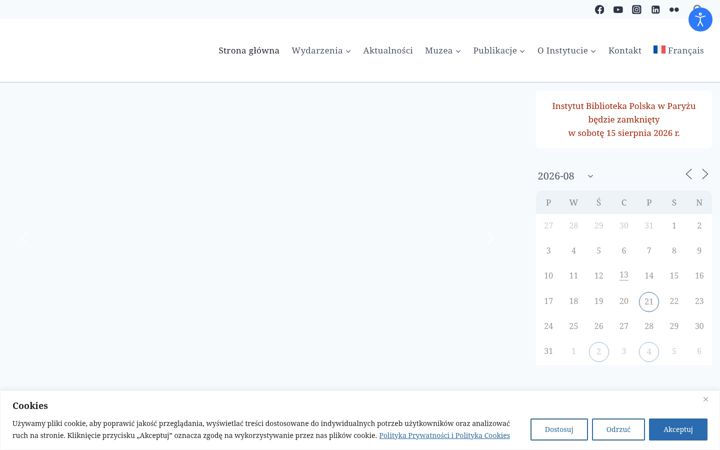
Task: Select calendar day 1 of August
Action: tap(674, 226)
